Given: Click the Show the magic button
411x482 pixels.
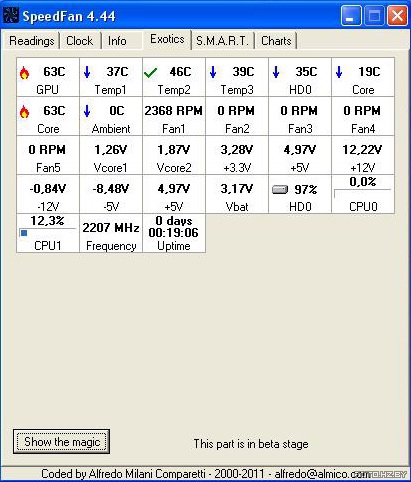Looking at the screenshot, I should click(62, 442).
